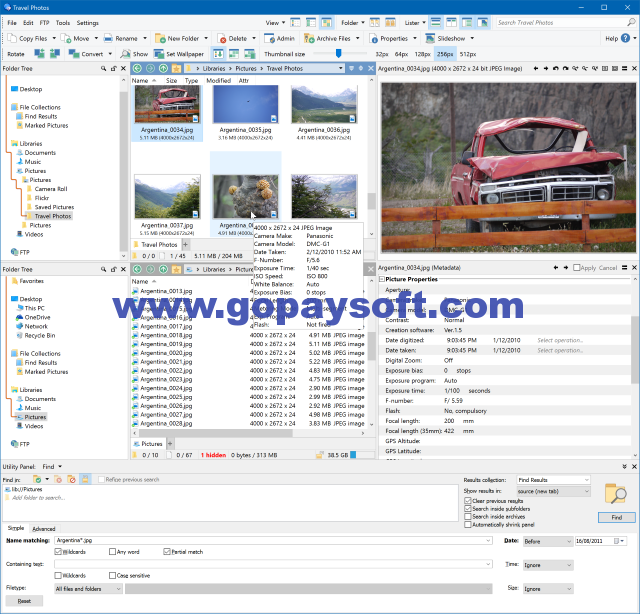The width and height of the screenshot is (640, 614).
Task: Uncheck Clear previous results
Action: 468,501
